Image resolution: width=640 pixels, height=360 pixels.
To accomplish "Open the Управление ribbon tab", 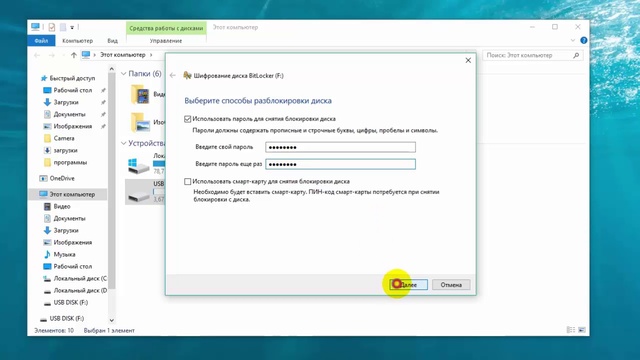I will 166,41.
